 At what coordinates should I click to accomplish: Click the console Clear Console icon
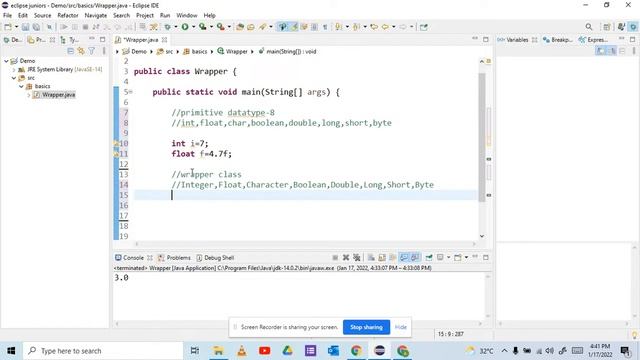point(371,258)
